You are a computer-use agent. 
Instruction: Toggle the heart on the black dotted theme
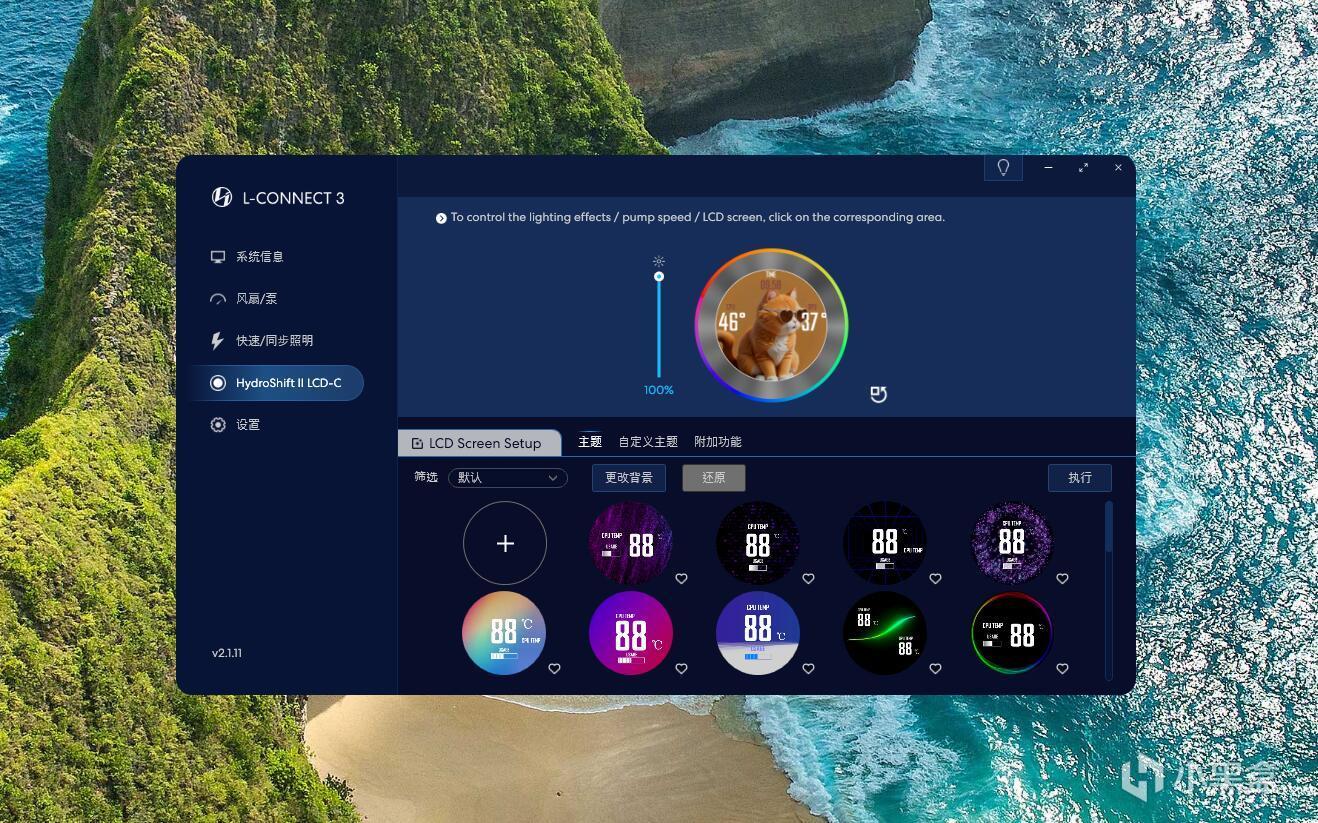pyautogui.click(x=808, y=578)
